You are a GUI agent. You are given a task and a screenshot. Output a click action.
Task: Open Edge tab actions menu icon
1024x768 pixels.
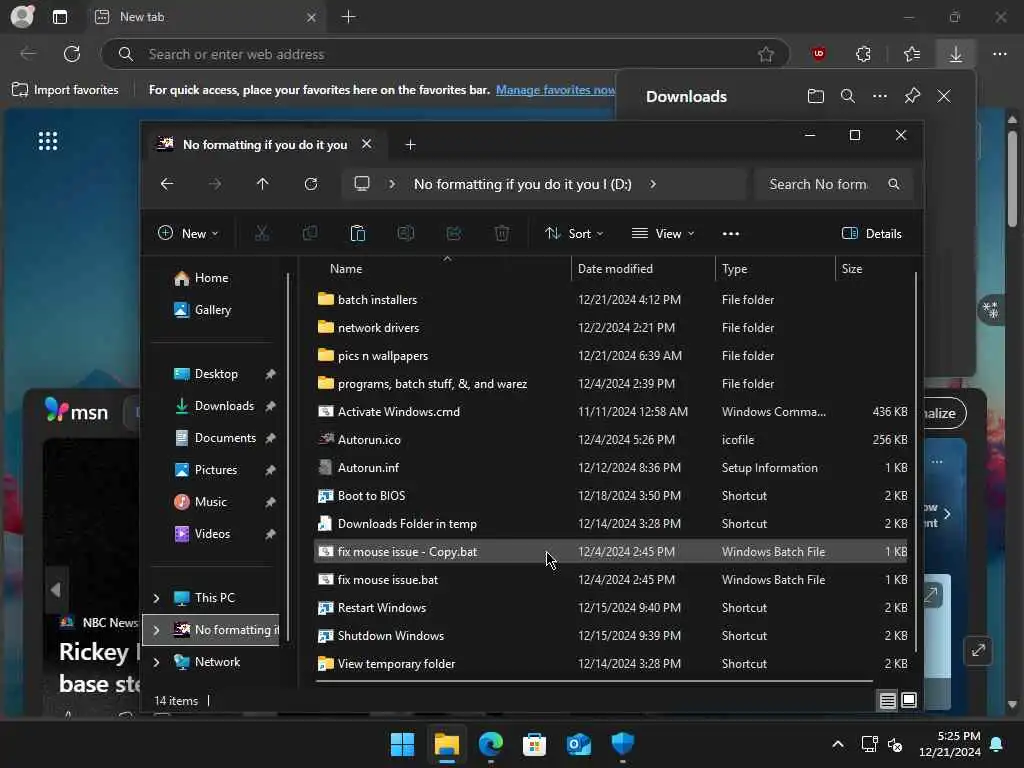tap(59, 17)
